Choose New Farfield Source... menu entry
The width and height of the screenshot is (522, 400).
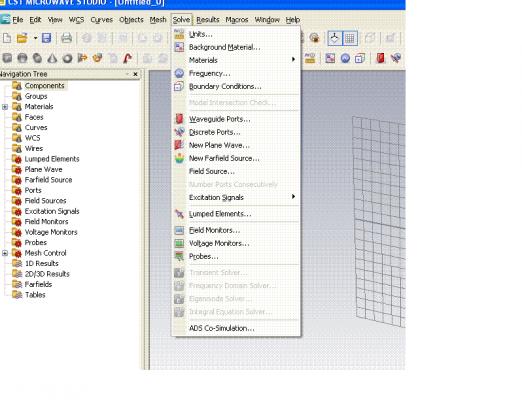tap(236, 158)
